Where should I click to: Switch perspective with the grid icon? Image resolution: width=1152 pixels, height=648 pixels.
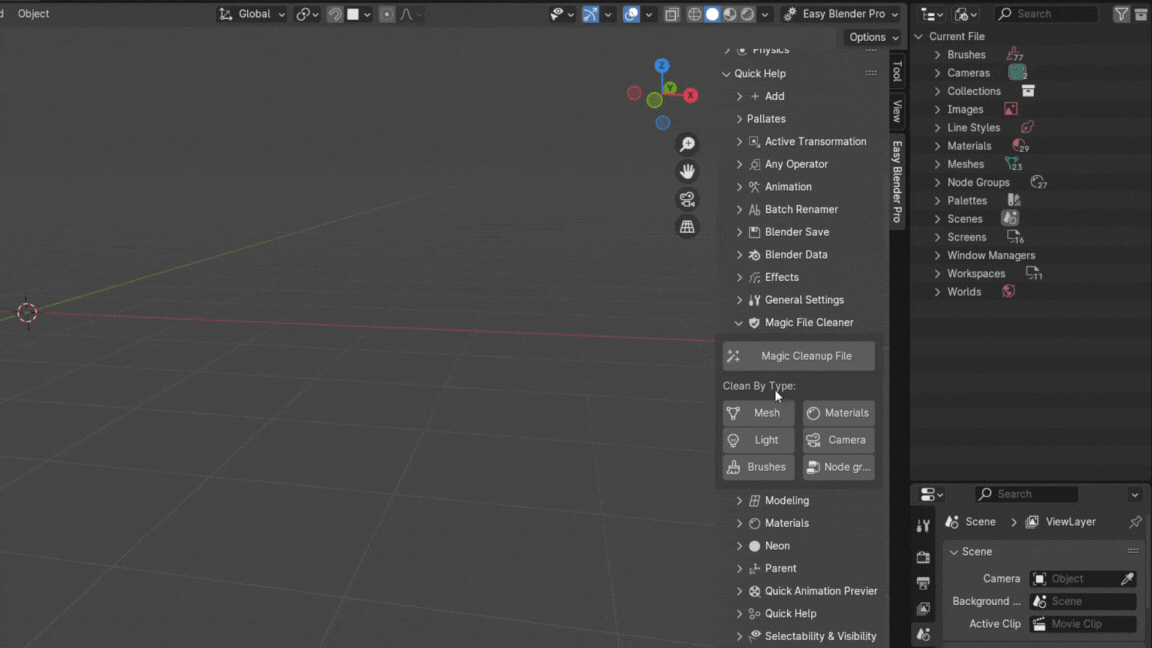(x=687, y=227)
